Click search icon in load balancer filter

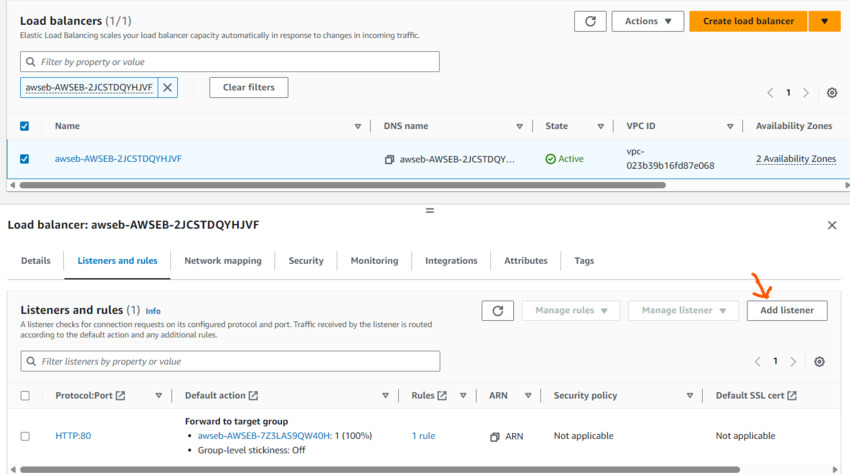(x=31, y=62)
